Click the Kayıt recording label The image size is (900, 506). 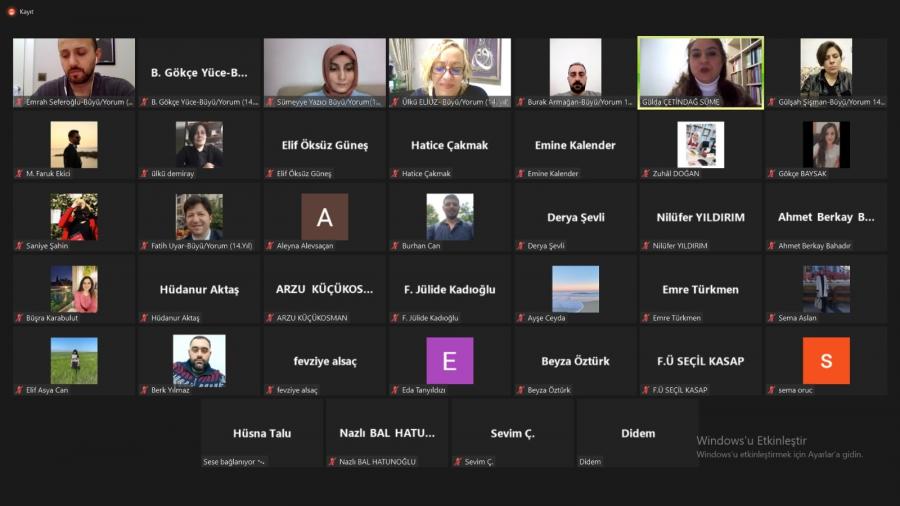(26, 11)
